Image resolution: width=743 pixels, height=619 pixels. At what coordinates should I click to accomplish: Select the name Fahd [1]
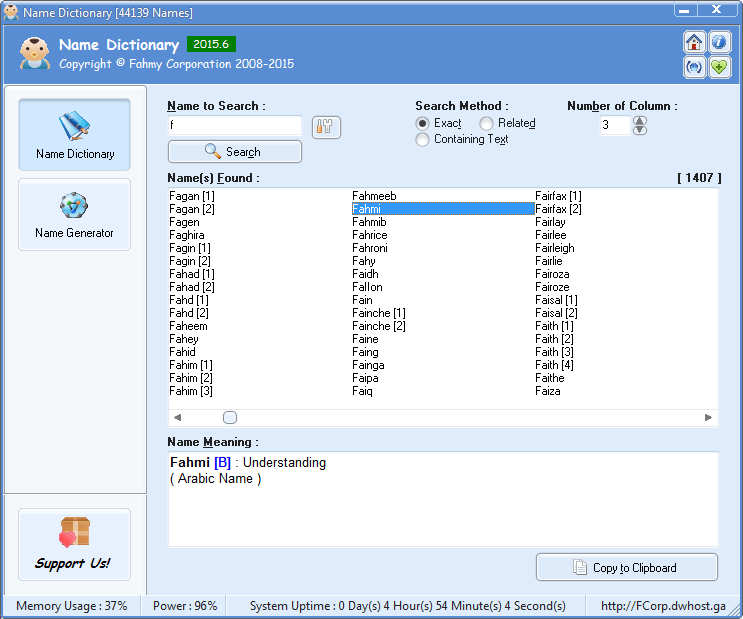(x=189, y=300)
